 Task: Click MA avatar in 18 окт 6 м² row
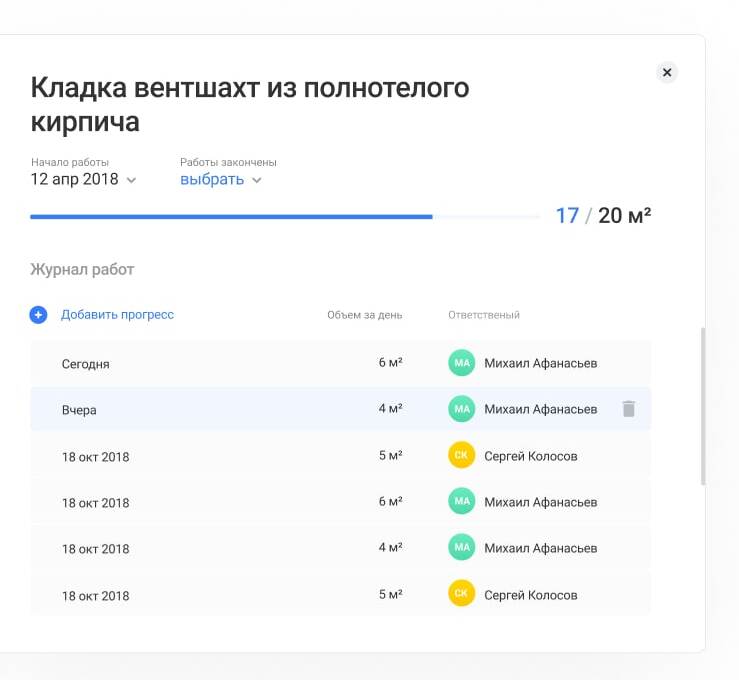461,502
